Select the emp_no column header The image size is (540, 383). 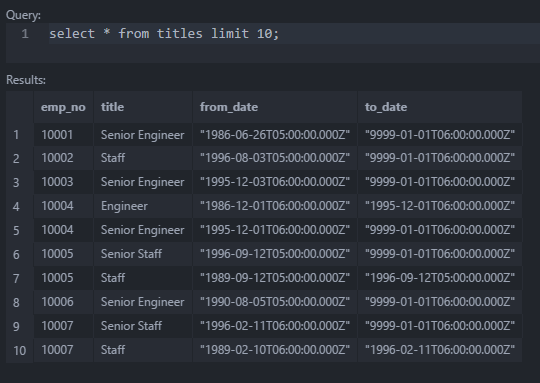[63, 107]
